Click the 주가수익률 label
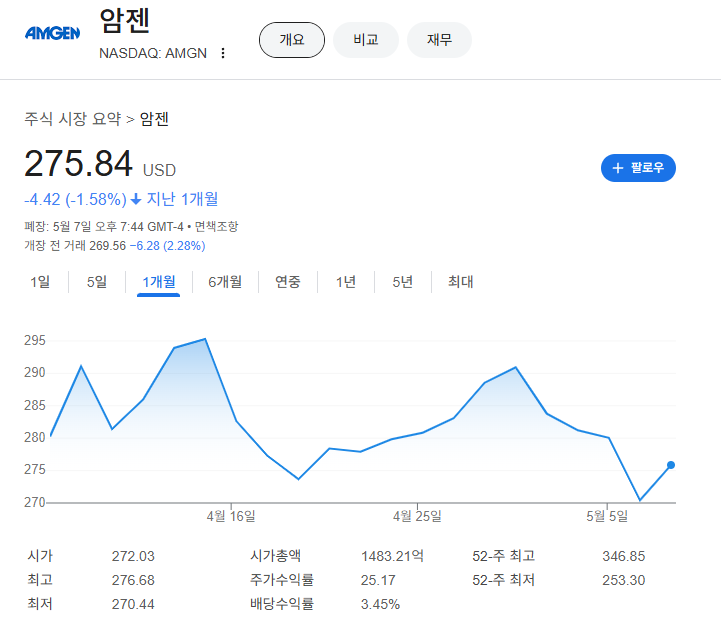 tap(282, 580)
